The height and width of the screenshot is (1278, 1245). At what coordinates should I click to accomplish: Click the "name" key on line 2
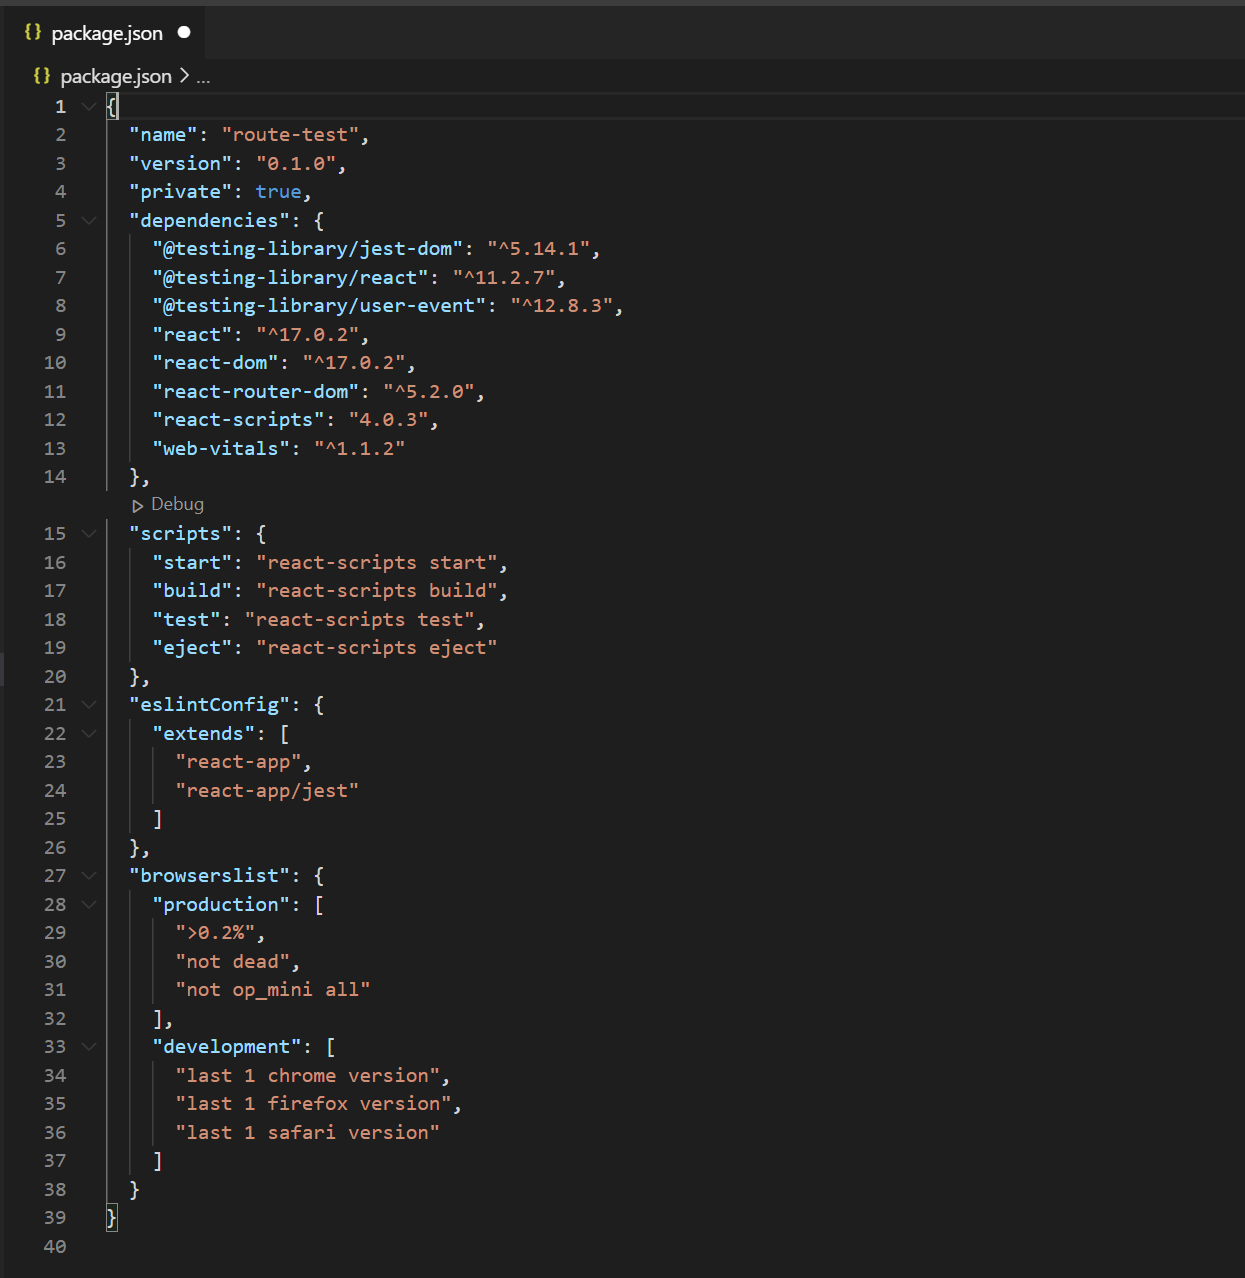click(x=163, y=135)
